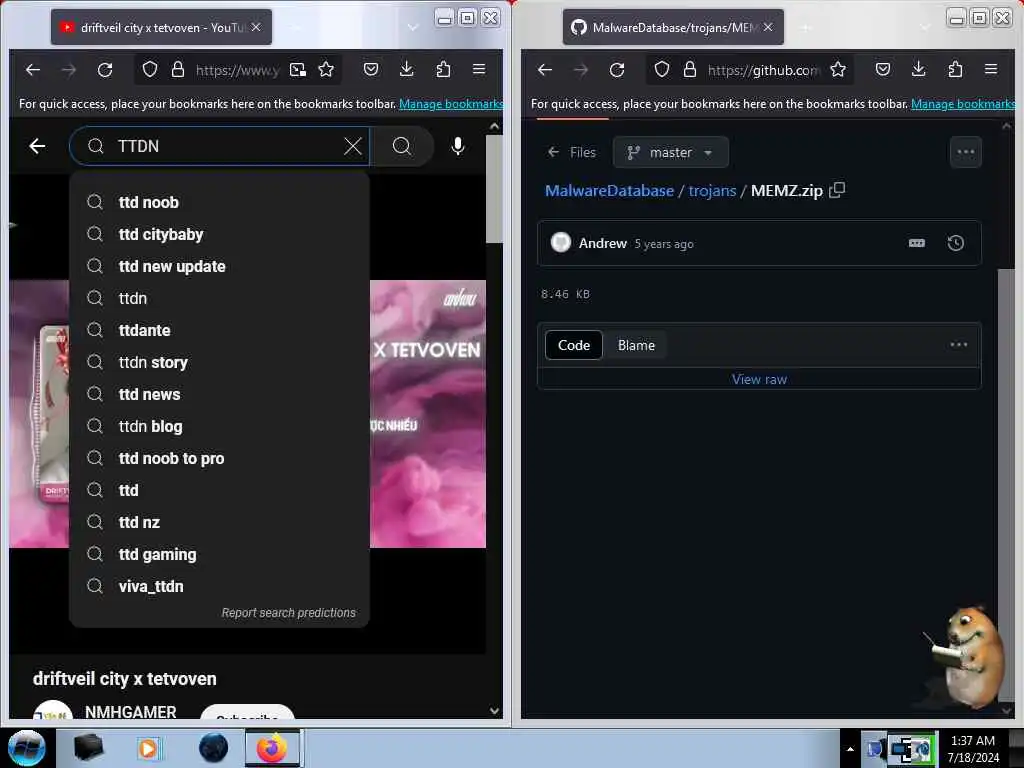Click Report search predictions
The image size is (1024, 768).
[x=289, y=613]
